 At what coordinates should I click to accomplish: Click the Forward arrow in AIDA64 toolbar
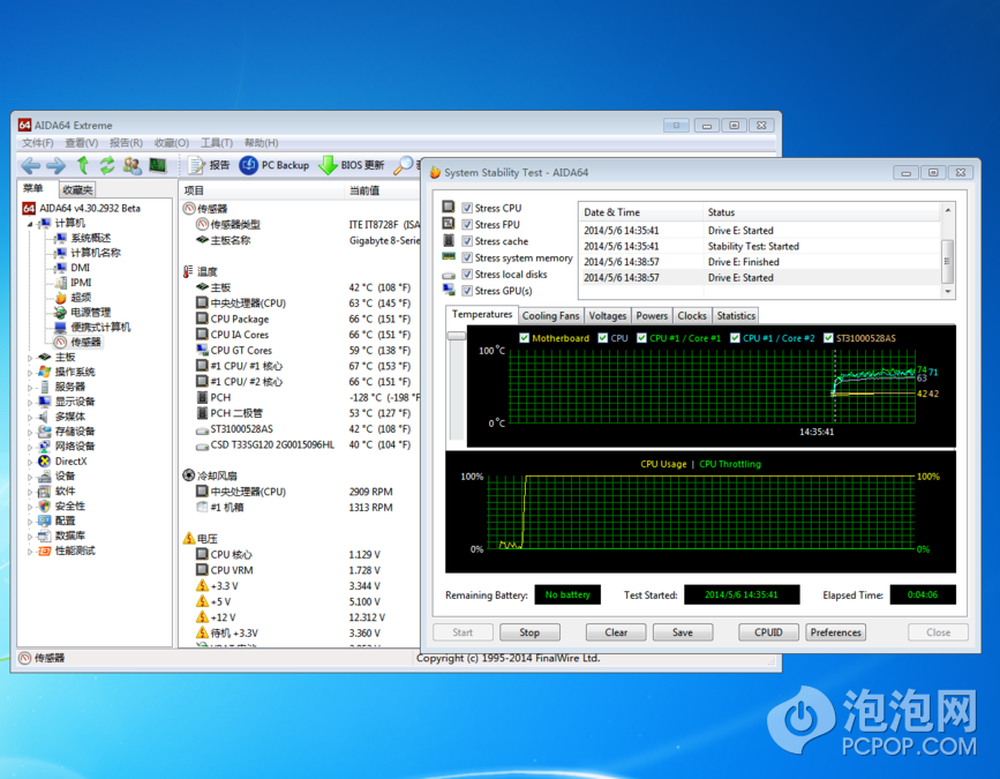[56, 166]
